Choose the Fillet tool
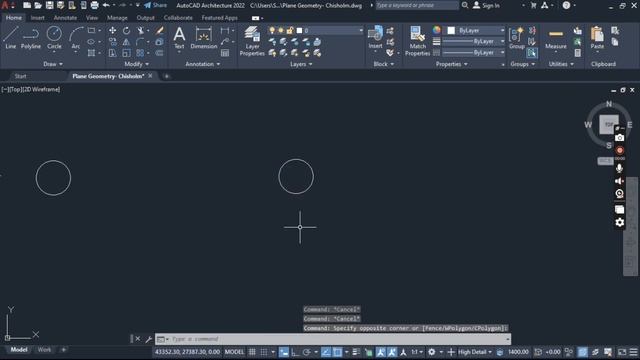 [140, 42]
